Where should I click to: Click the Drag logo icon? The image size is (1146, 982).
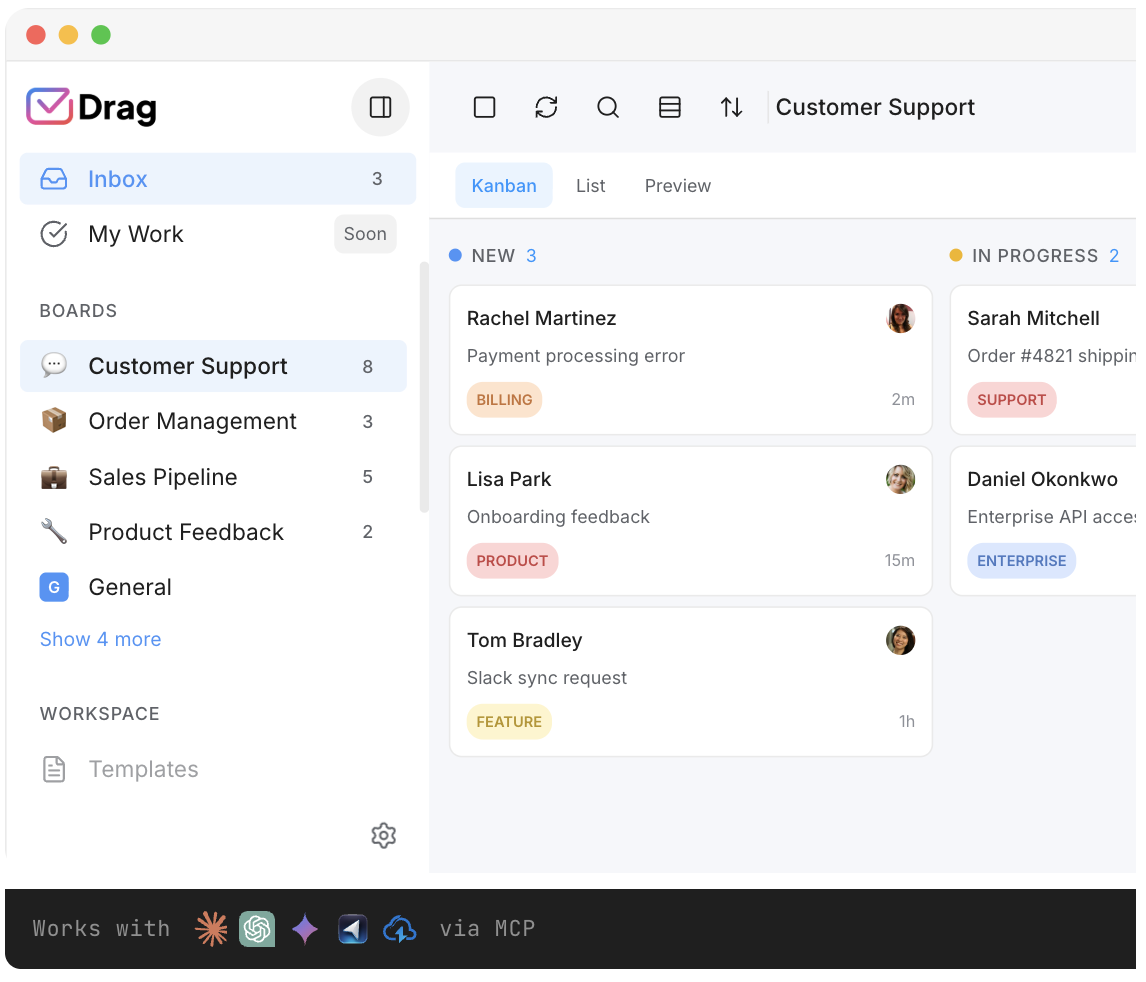[x=49, y=107]
